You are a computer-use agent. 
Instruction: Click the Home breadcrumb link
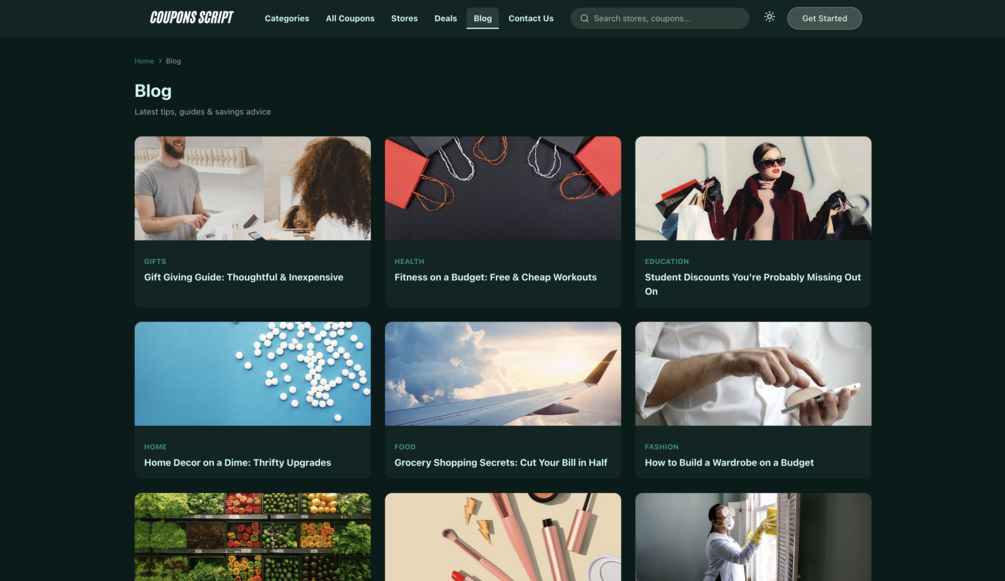point(144,61)
